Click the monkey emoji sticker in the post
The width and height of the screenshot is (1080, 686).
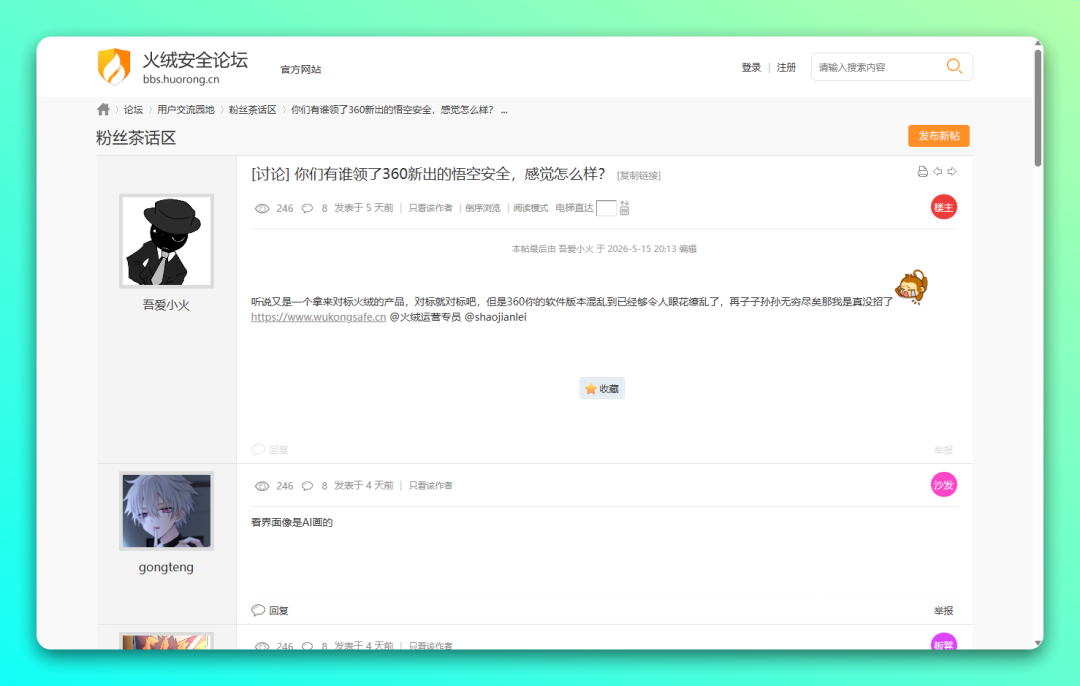(x=912, y=287)
